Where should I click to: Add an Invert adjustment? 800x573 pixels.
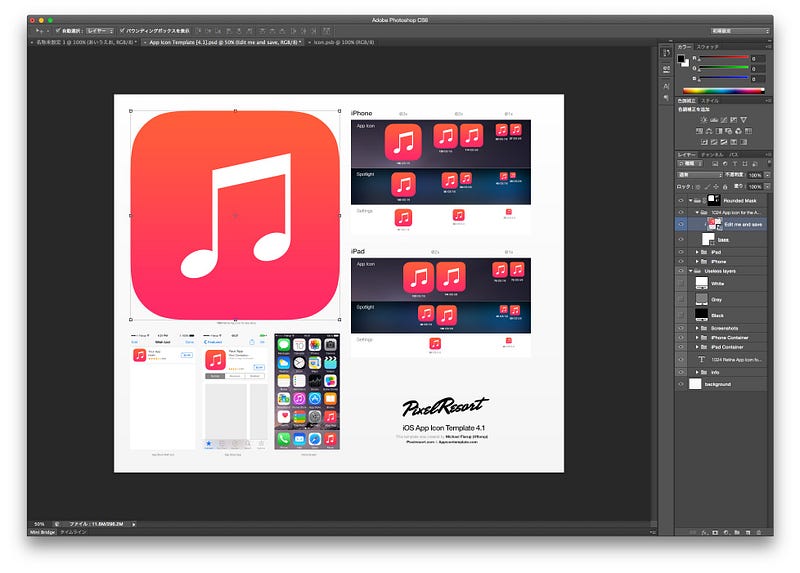coord(704,142)
